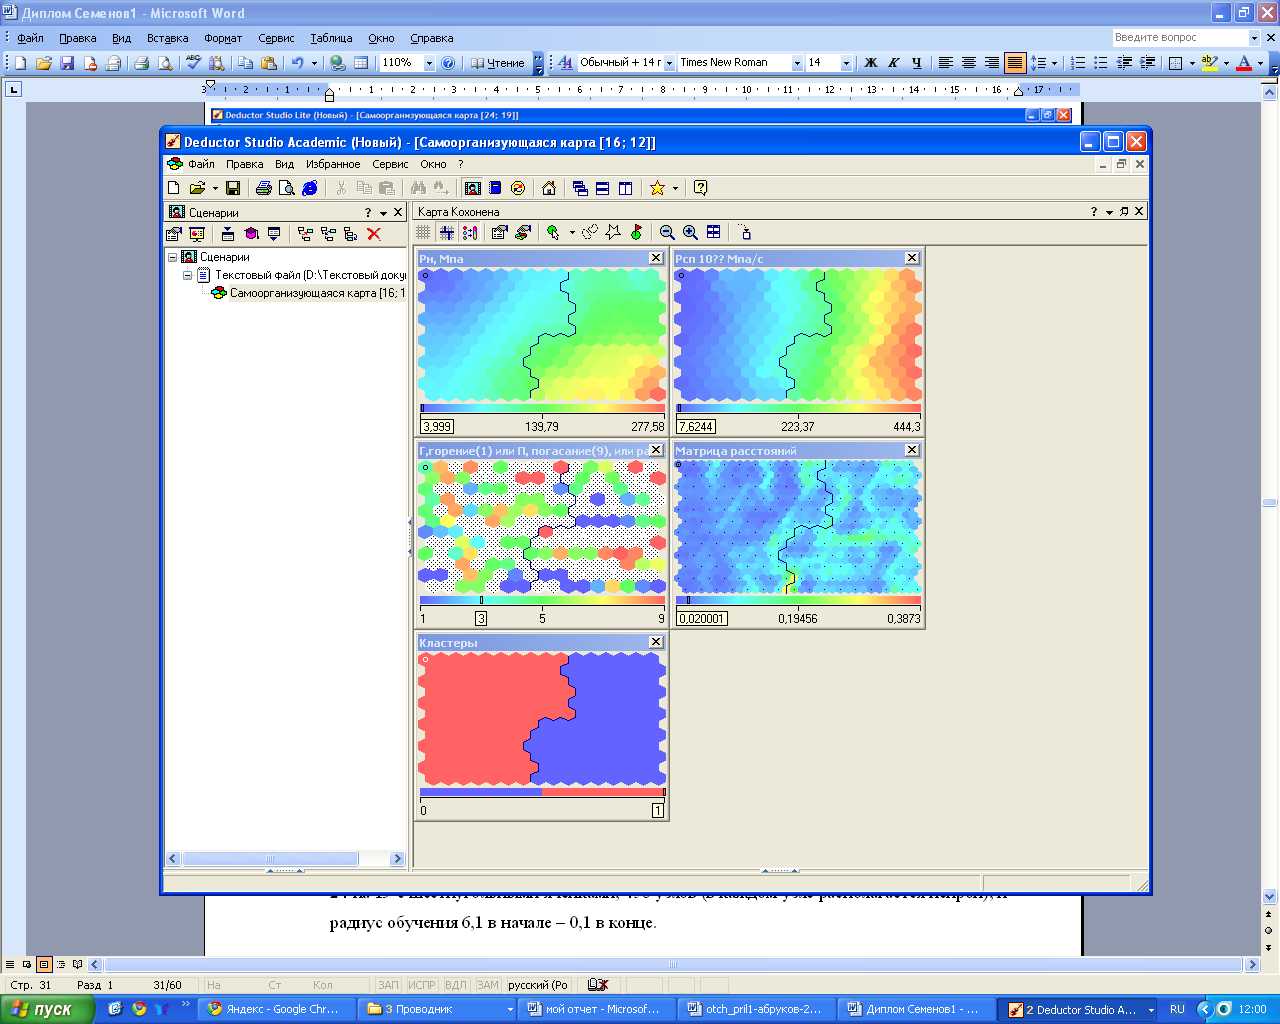Open Вставка menu in Word
This screenshot has height=1024, width=1280.
click(167, 38)
